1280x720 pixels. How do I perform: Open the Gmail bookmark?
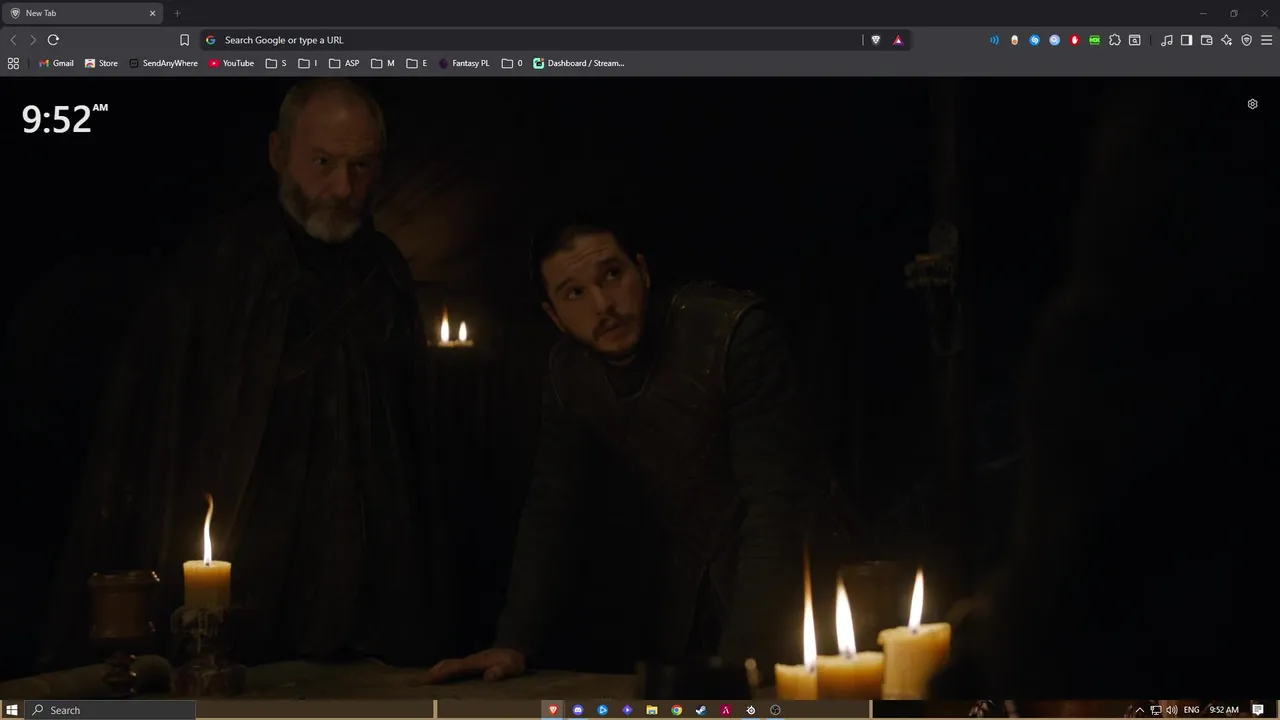click(56, 63)
